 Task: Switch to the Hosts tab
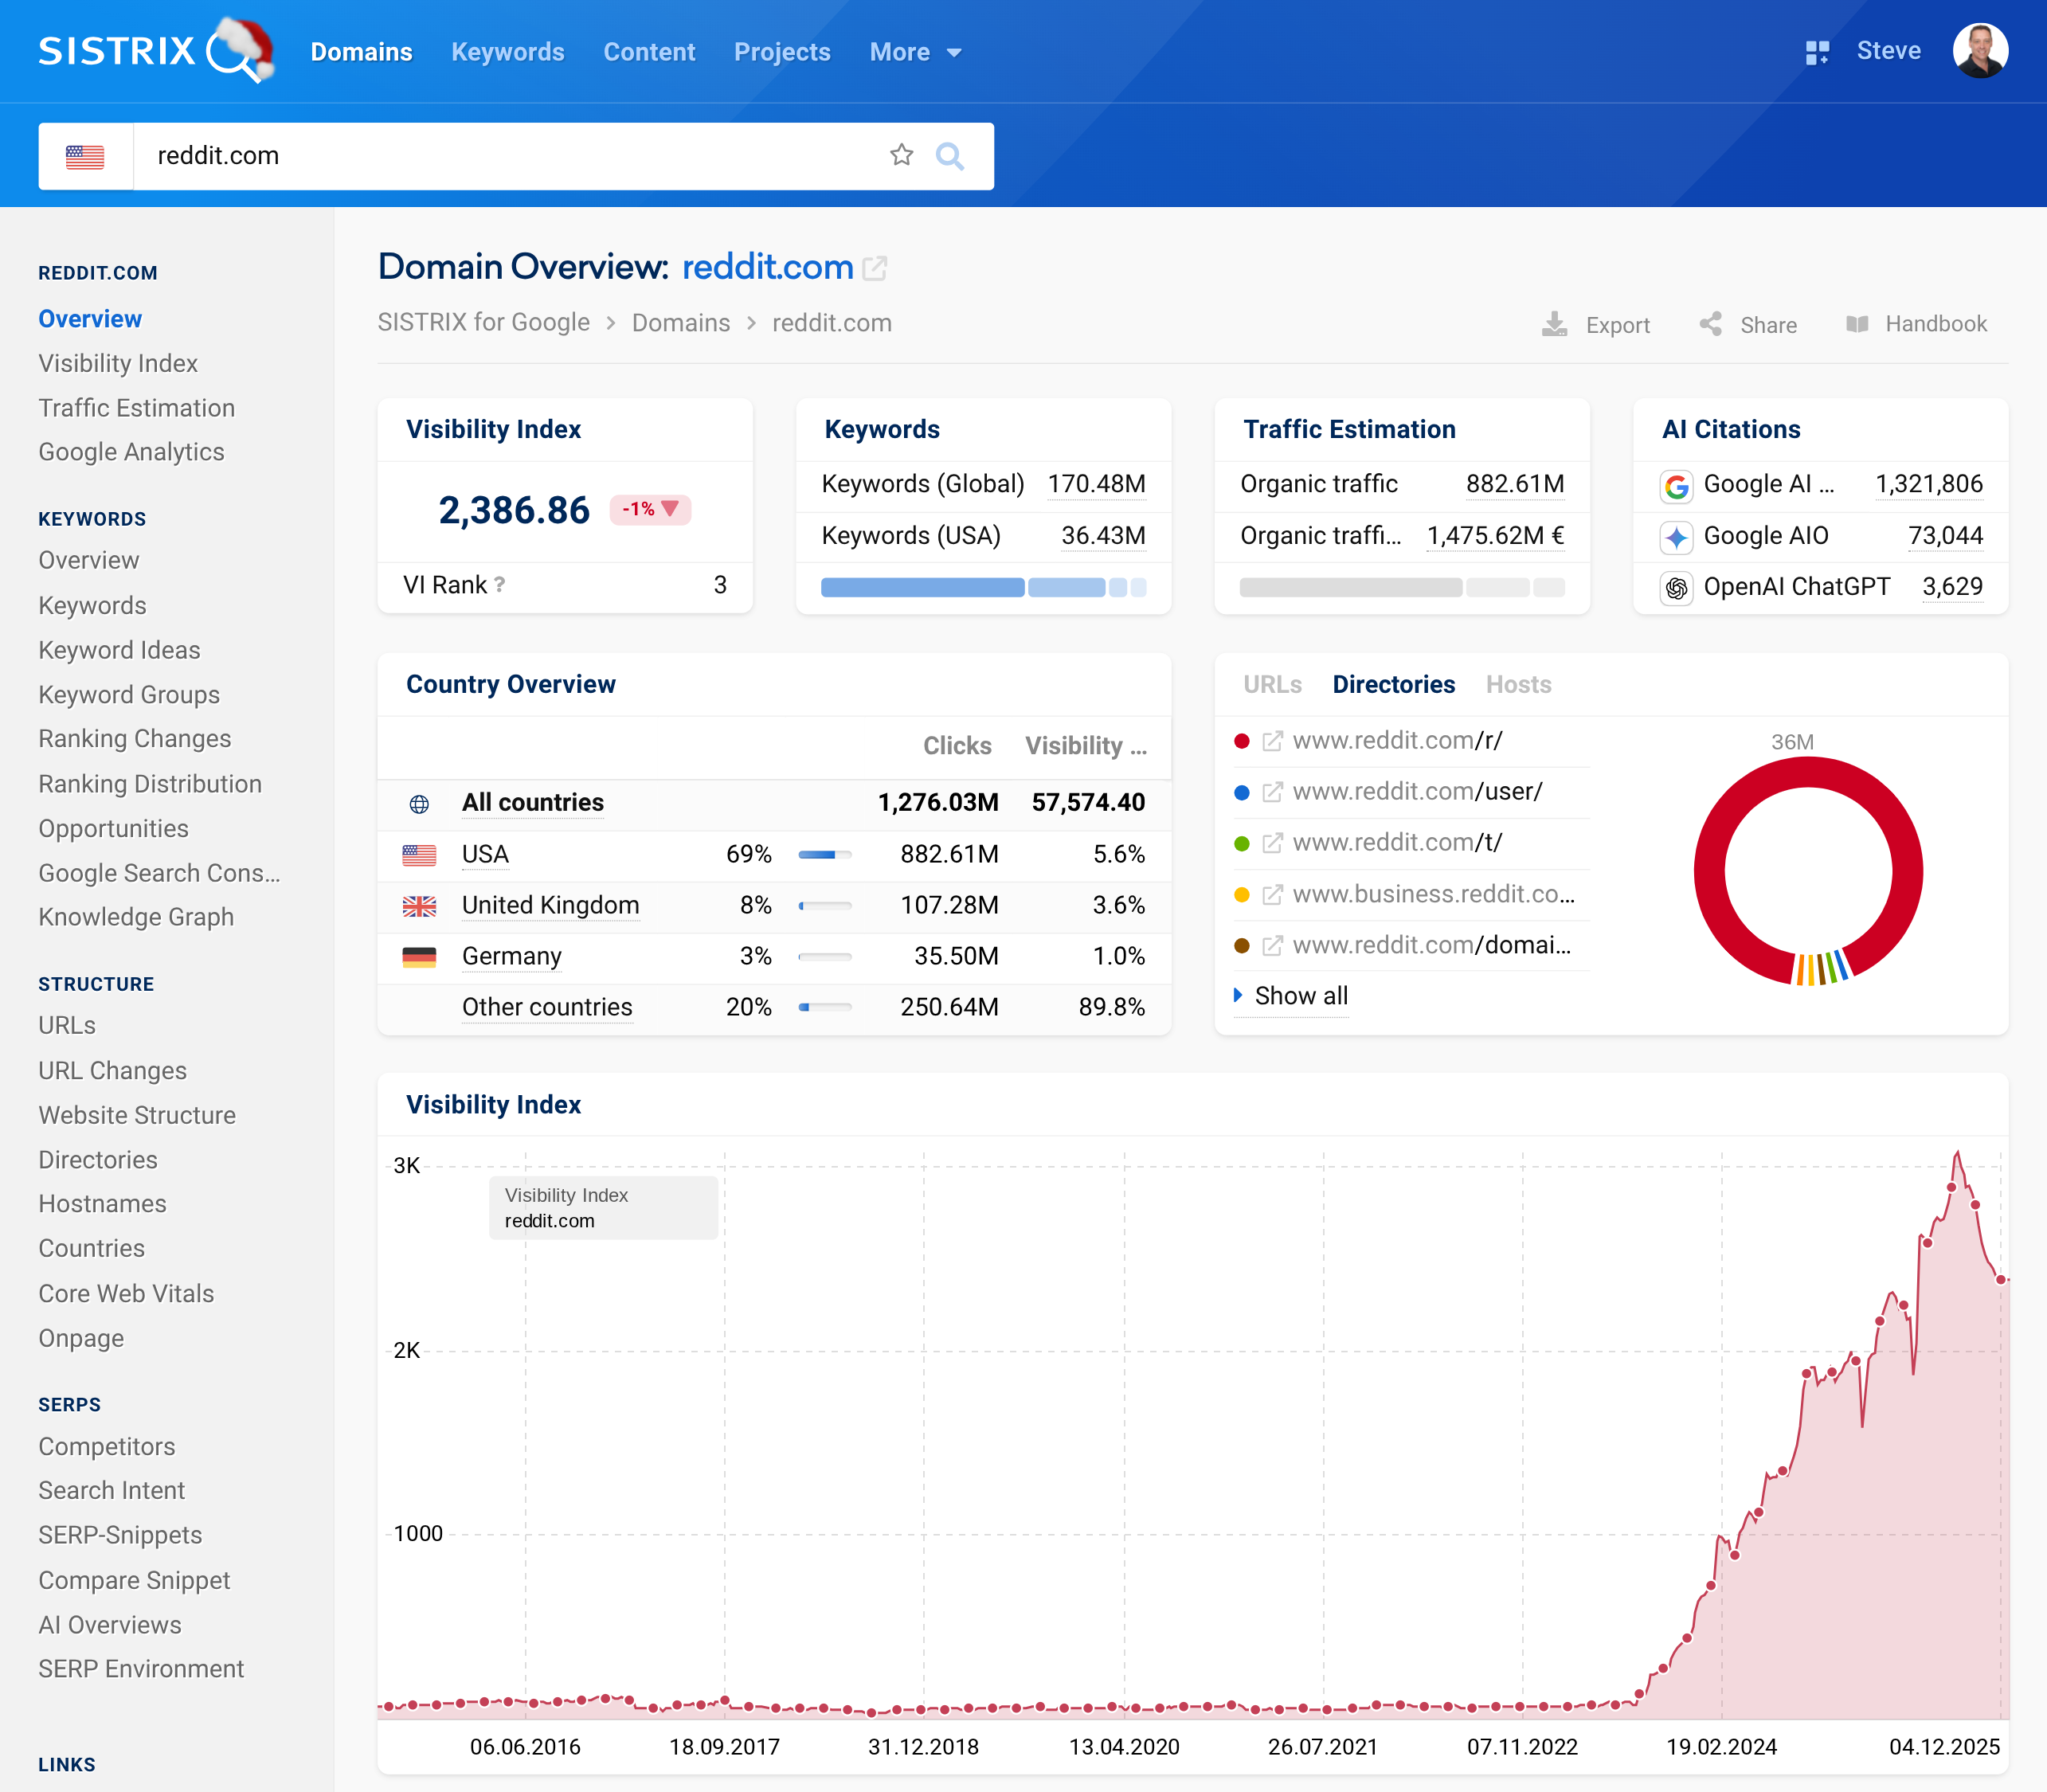coord(1518,684)
